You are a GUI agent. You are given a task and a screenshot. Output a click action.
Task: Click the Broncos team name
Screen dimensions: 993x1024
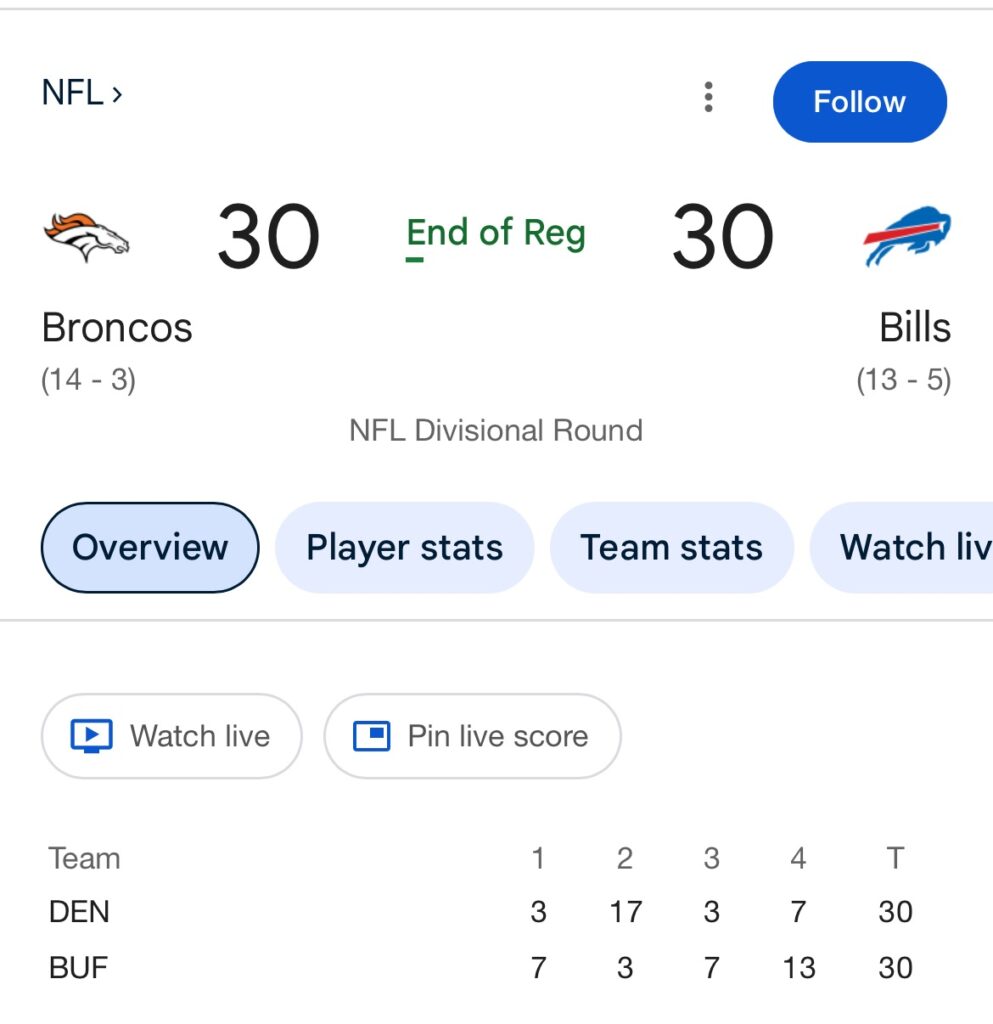coord(117,328)
